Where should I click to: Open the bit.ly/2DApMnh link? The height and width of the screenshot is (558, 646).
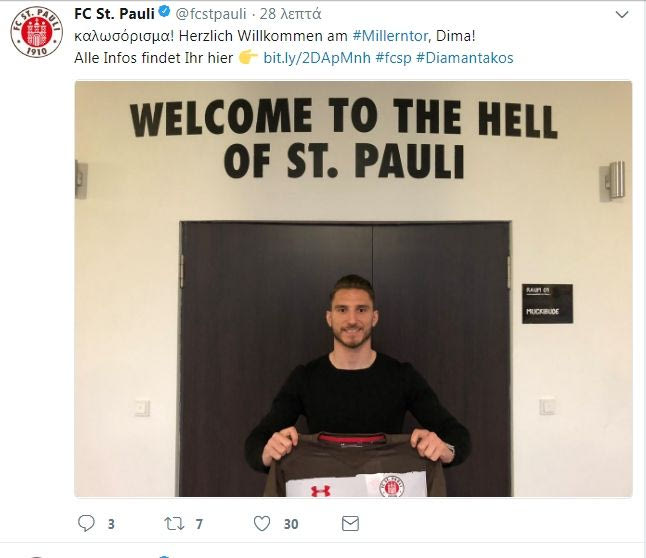[317, 58]
